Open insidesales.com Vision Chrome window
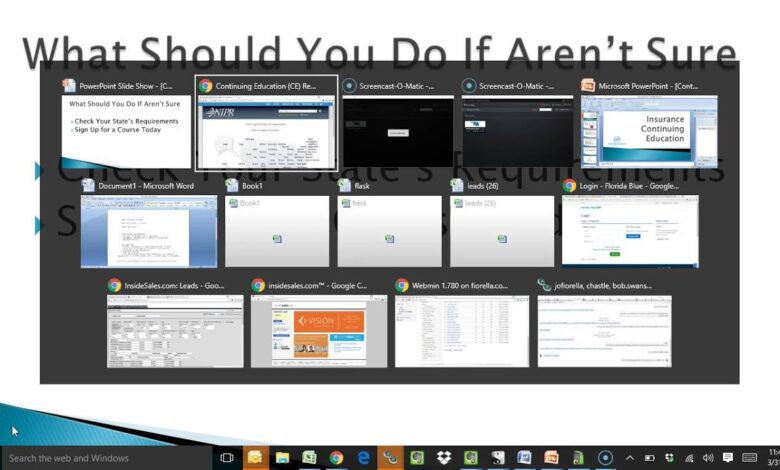Viewport: 780px width, 470px height. click(x=319, y=331)
